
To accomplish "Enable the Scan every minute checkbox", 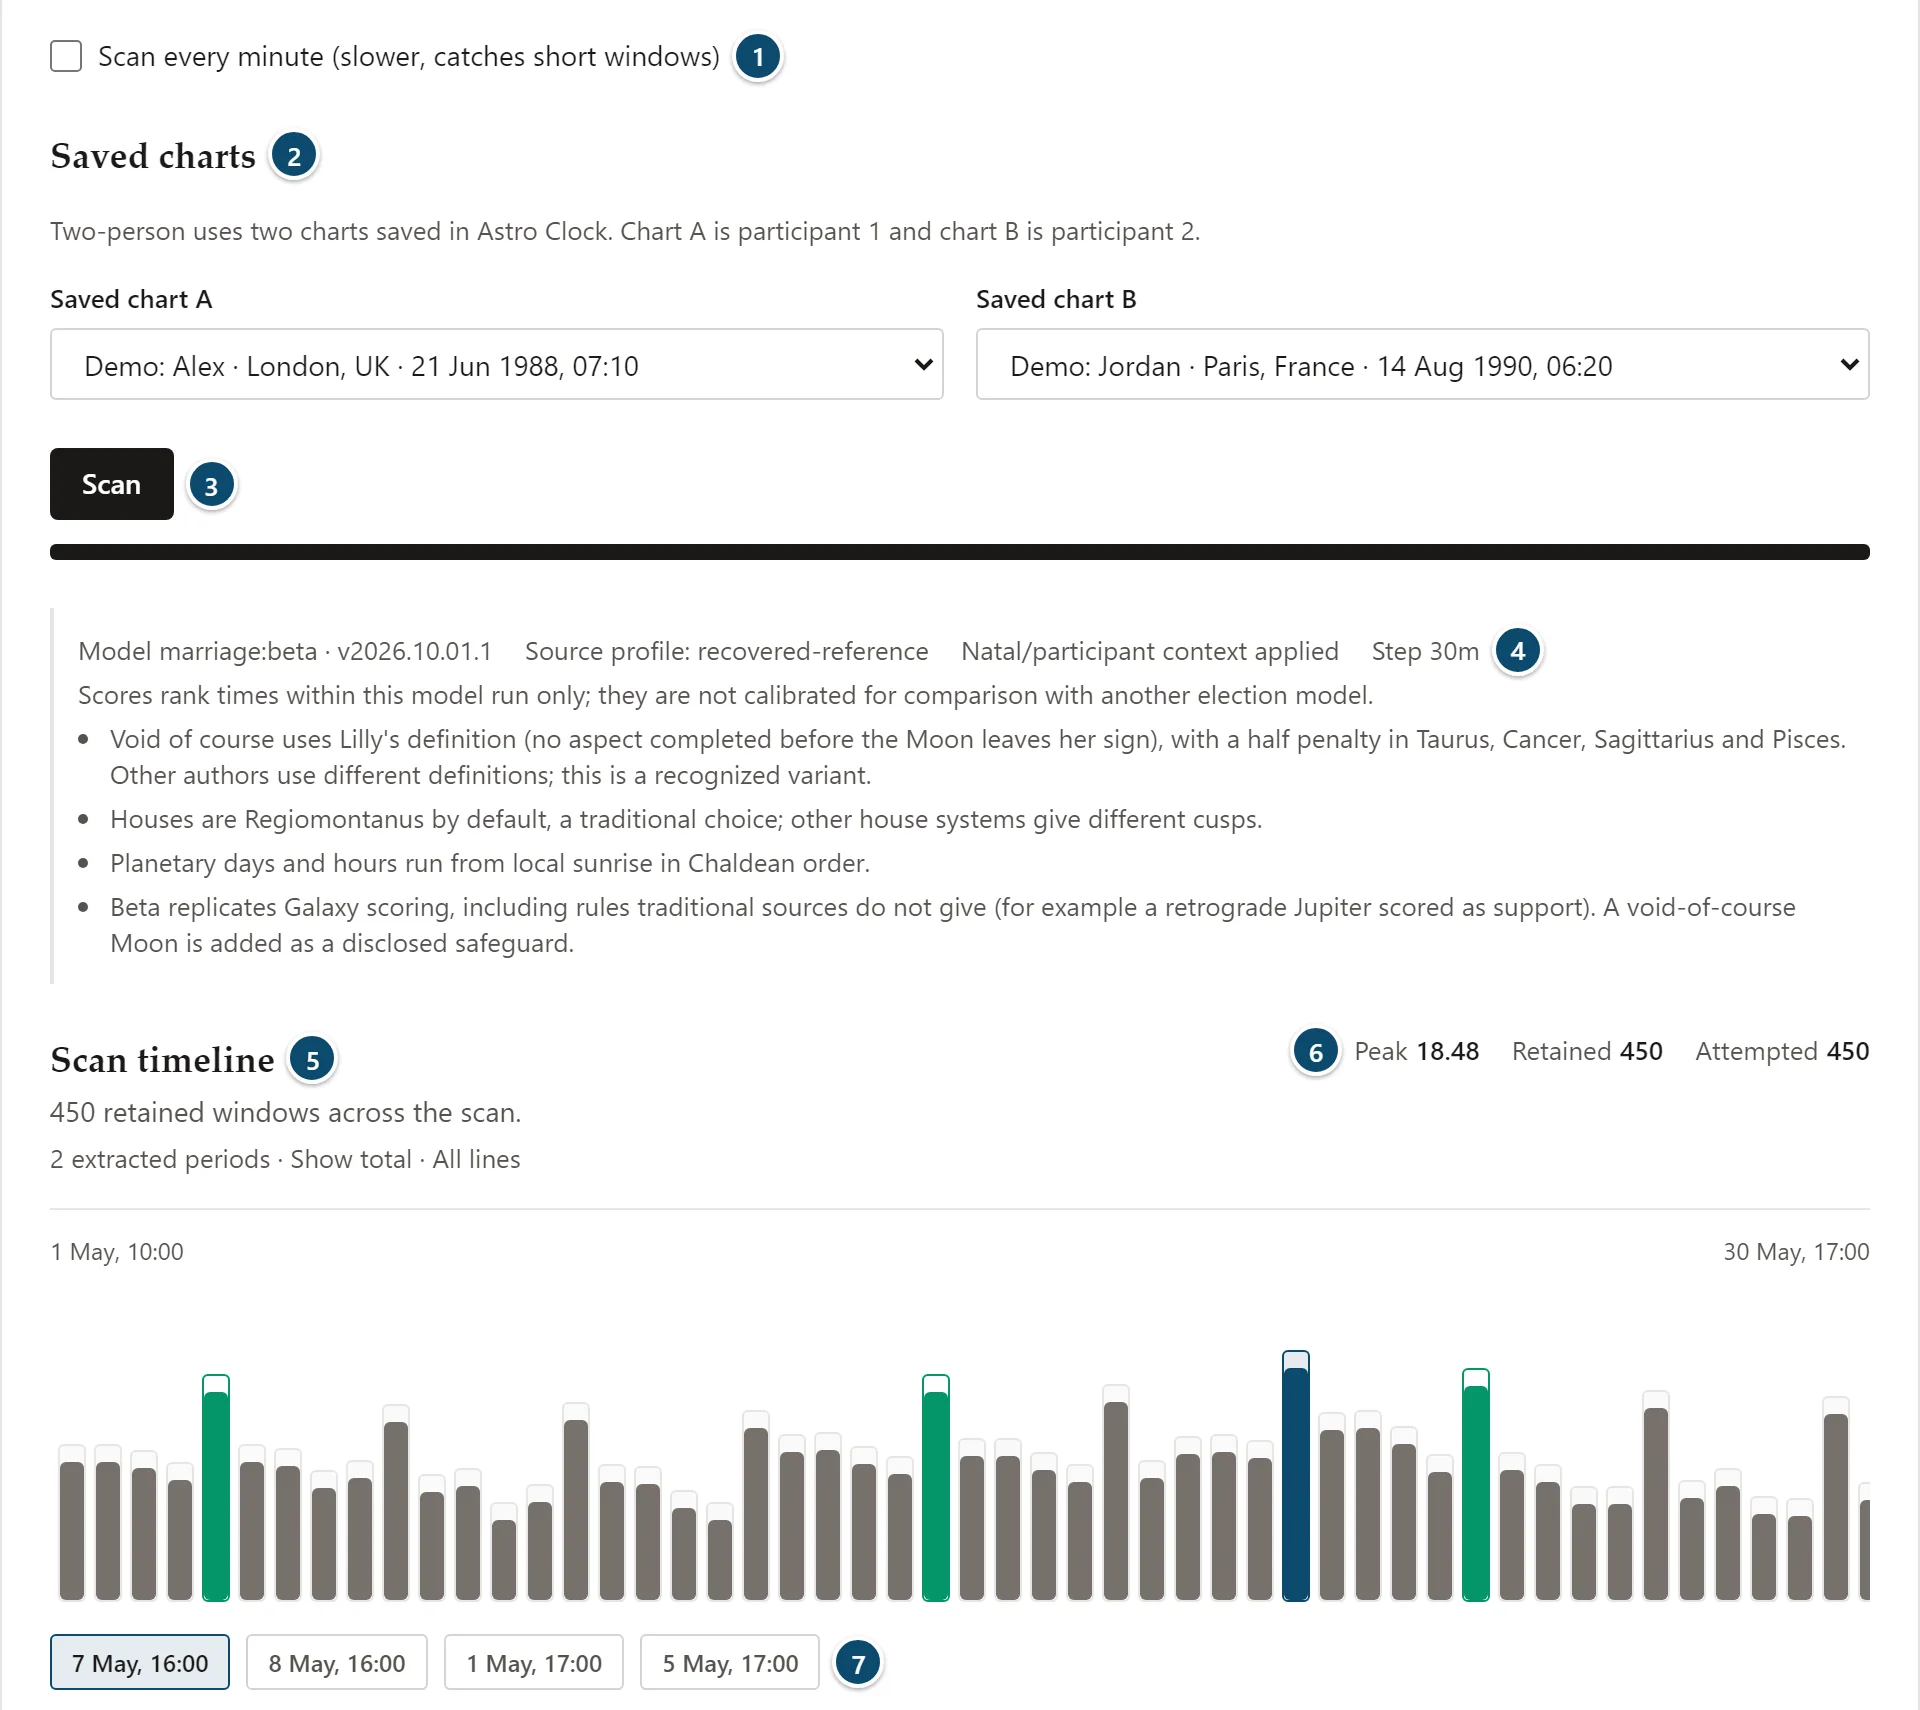I will point(66,56).
